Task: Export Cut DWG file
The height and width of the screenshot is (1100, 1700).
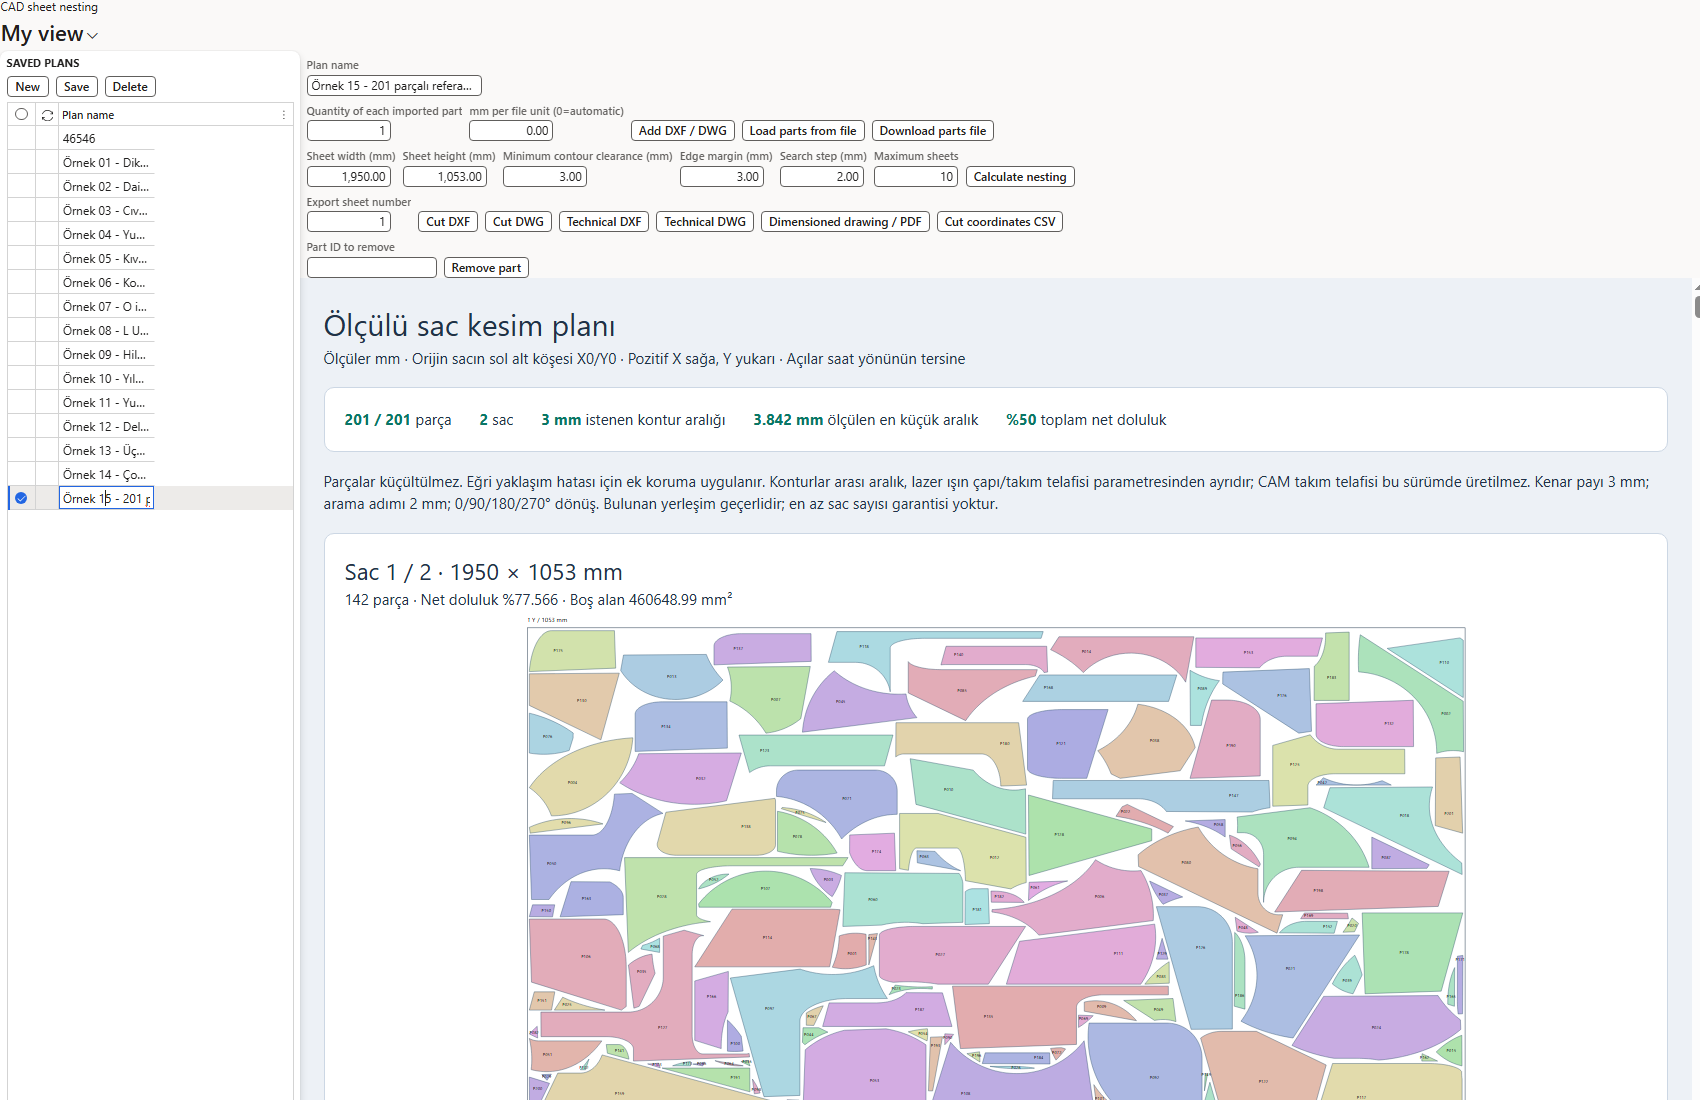Action: (518, 222)
